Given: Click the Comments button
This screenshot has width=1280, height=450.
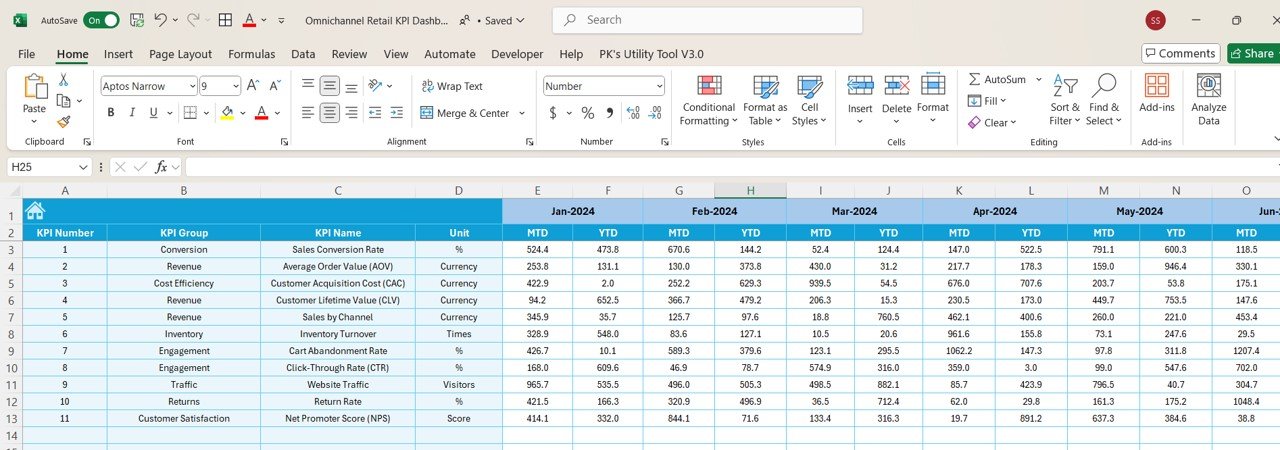Looking at the screenshot, I should [1181, 54].
